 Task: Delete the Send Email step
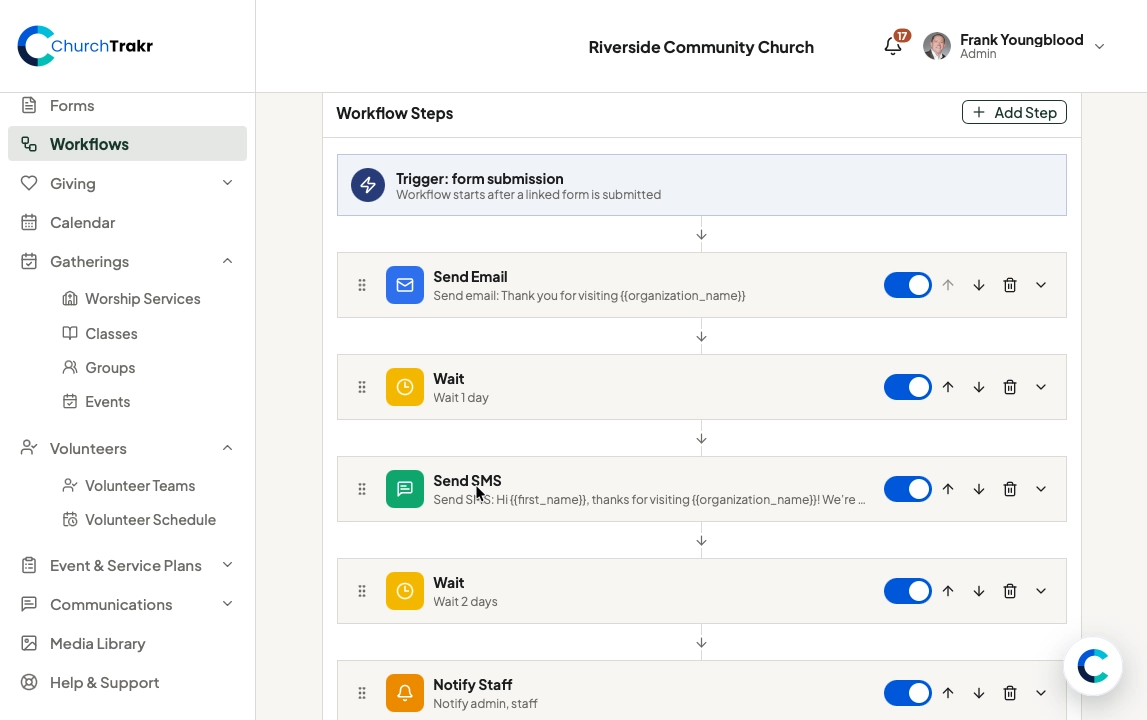click(x=1009, y=285)
